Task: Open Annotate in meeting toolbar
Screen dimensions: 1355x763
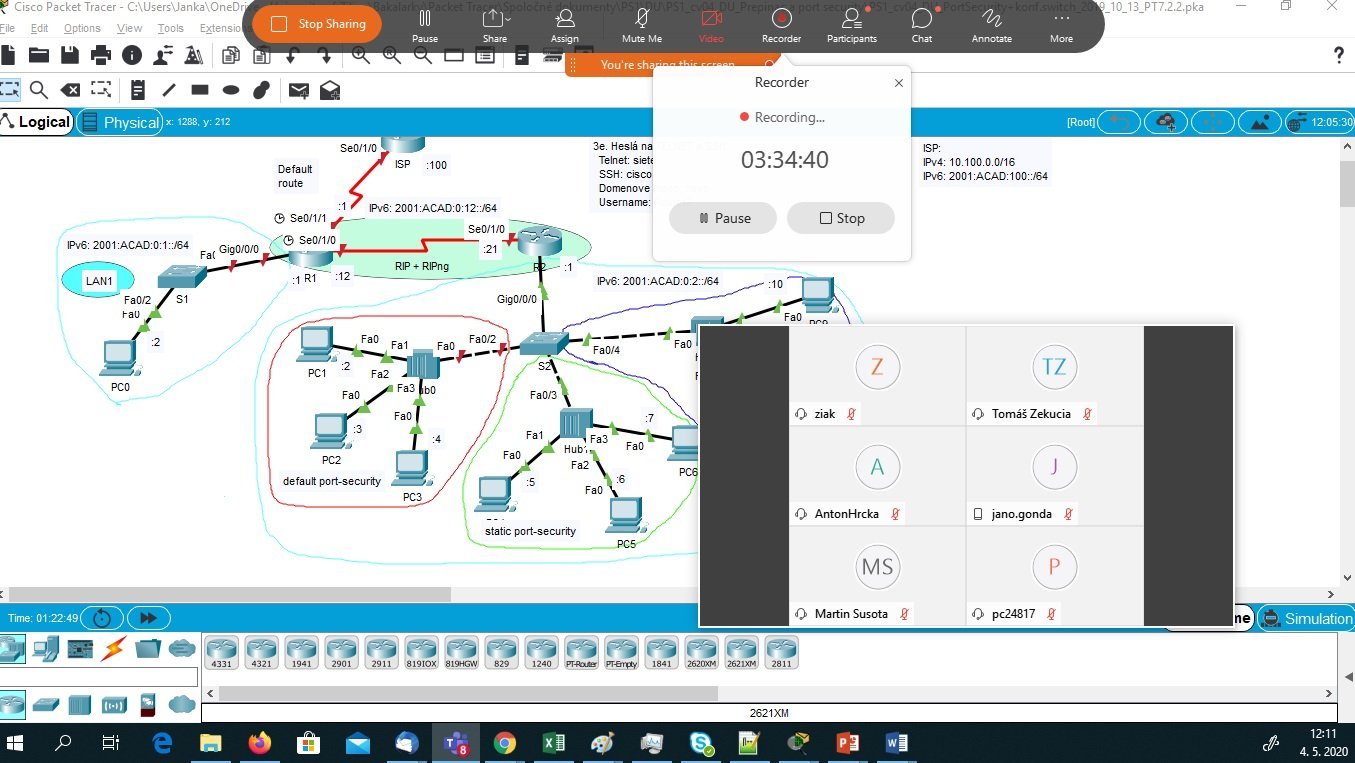Action: pyautogui.click(x=992, y=26)
